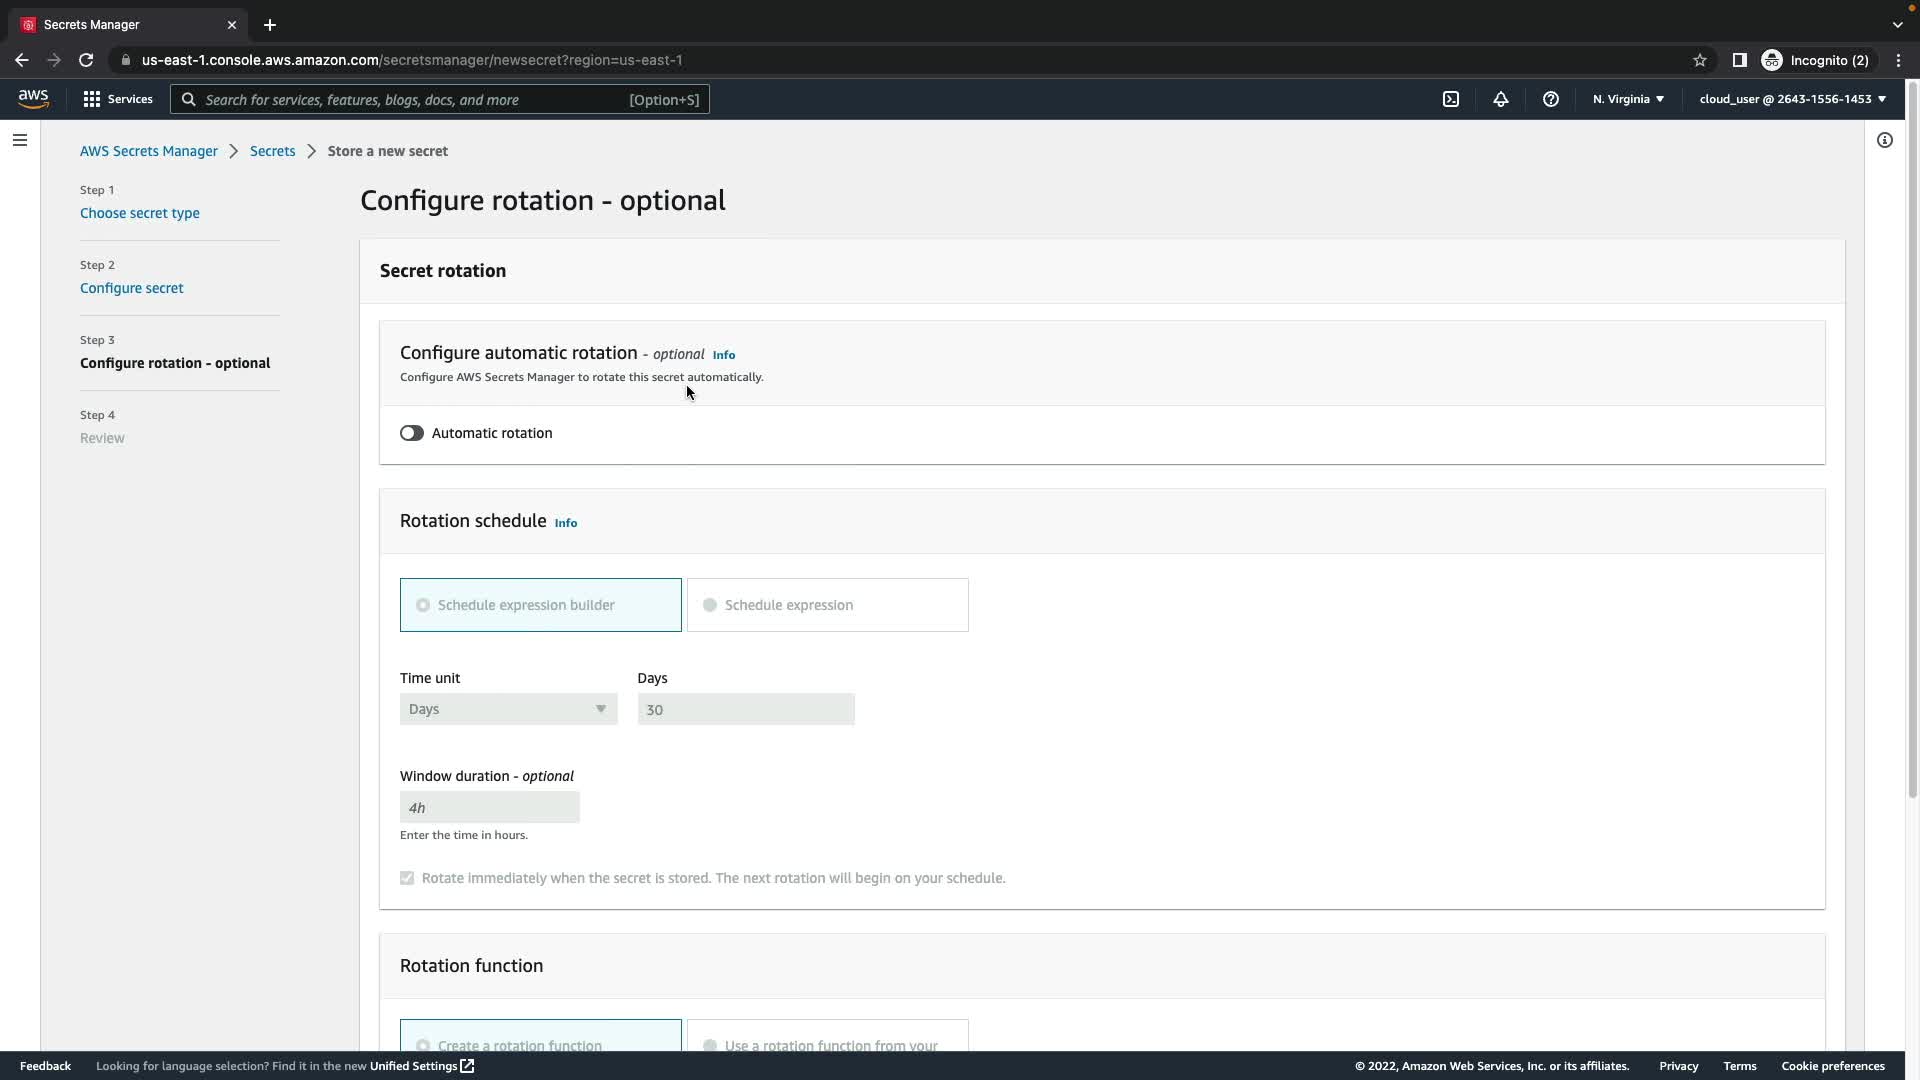Image resolution: width=1920 pixels, height=1080 pixels.
Task: Bookmark page with the star icon
Action: point(1700,60)
